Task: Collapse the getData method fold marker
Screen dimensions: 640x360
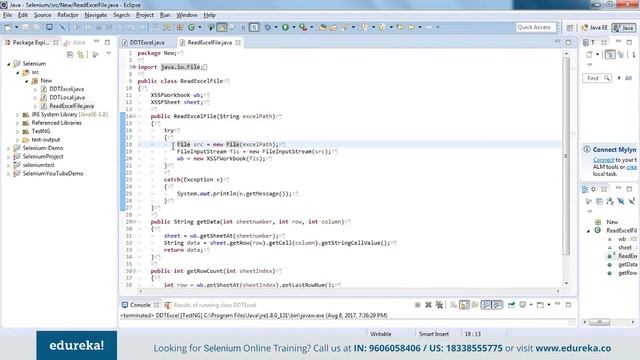Action: click(x=134, y=222)
